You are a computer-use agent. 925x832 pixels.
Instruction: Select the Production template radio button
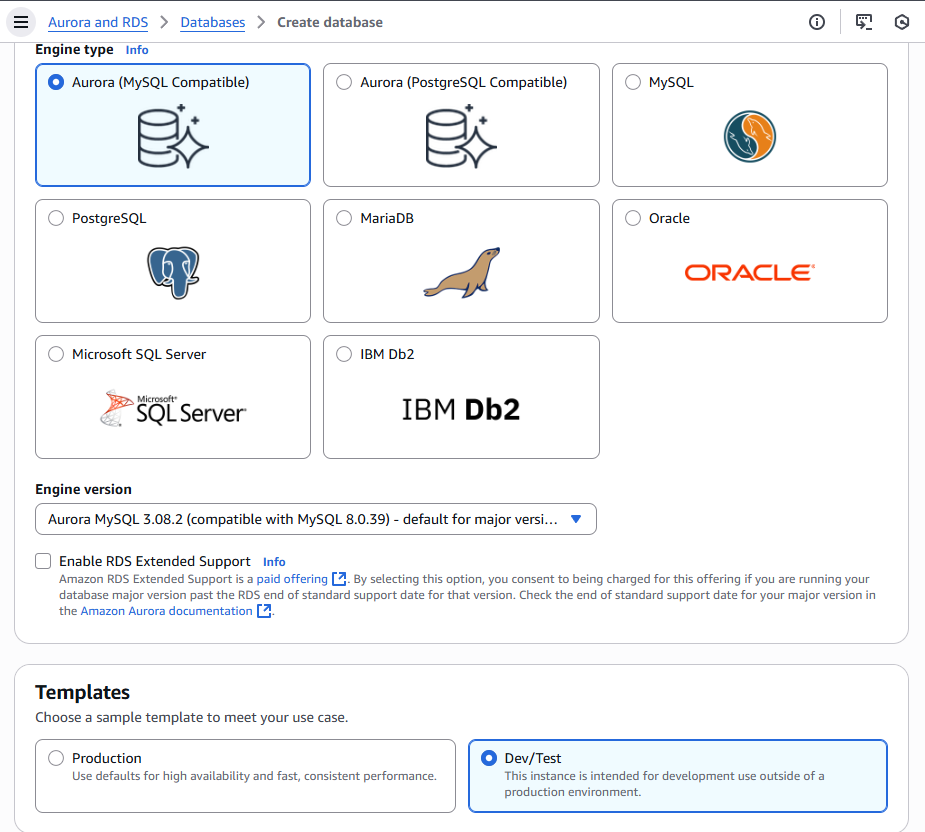(56, 758)
